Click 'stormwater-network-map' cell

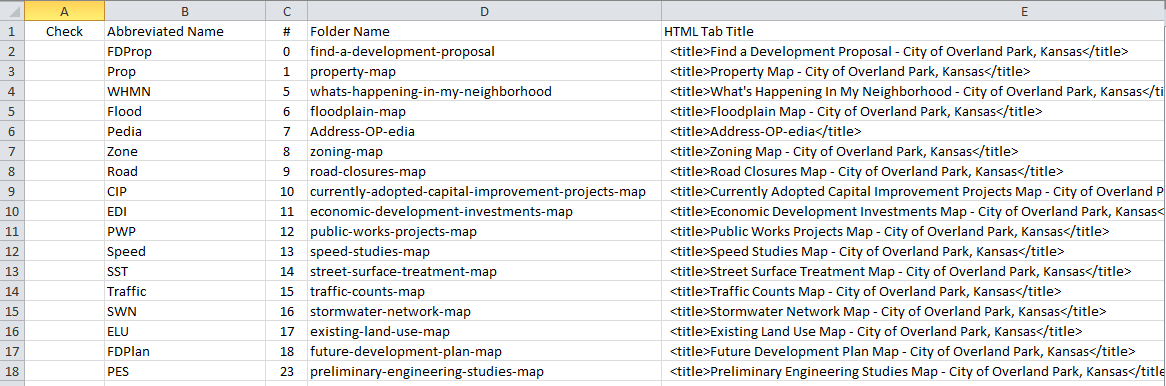pos(484,312)
